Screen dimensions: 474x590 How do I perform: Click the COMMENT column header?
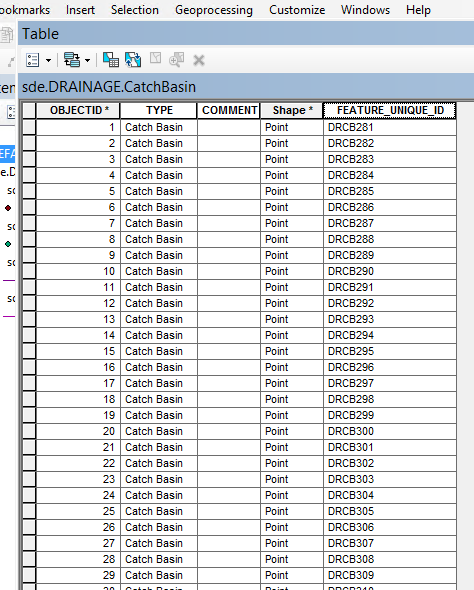(229, 111)
